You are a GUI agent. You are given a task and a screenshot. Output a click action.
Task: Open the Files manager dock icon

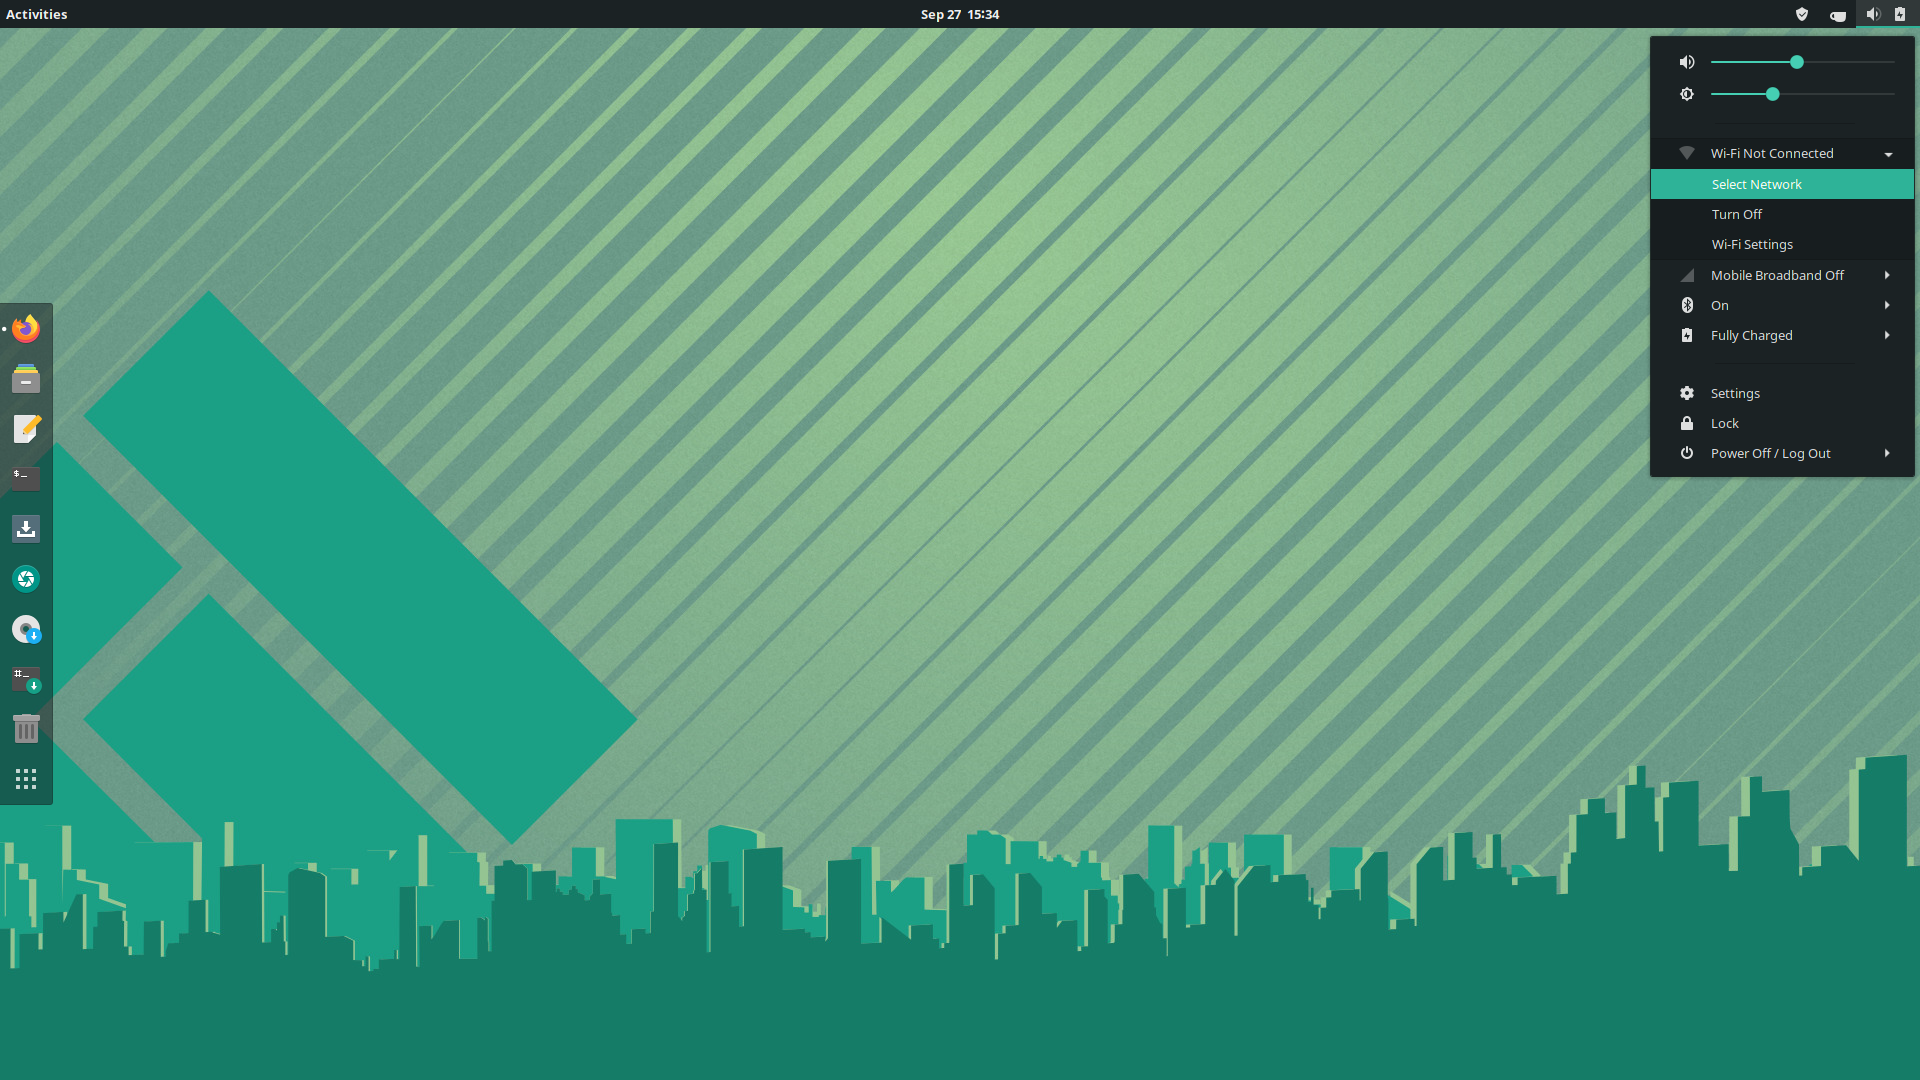[x=26, y=378]
